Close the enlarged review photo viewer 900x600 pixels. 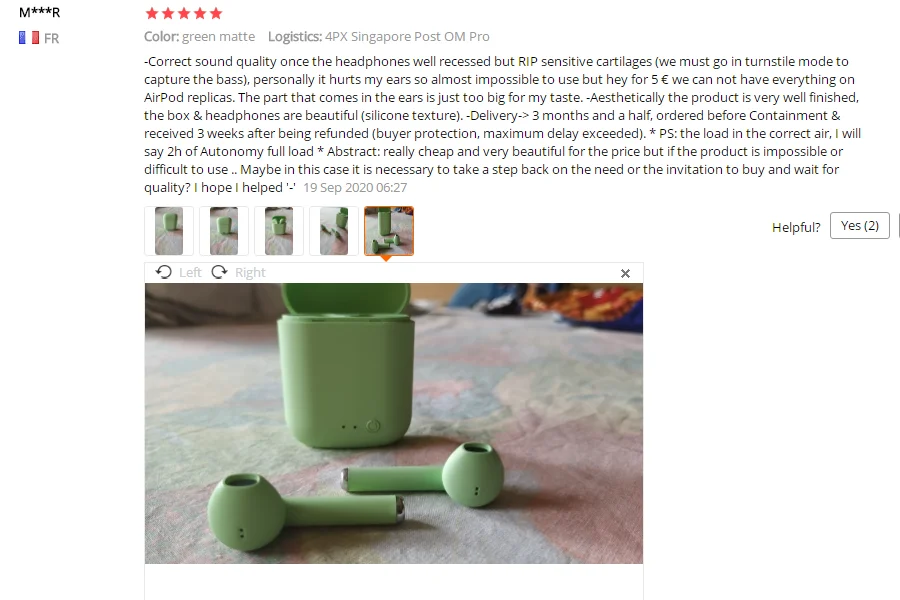pos(625,273)
